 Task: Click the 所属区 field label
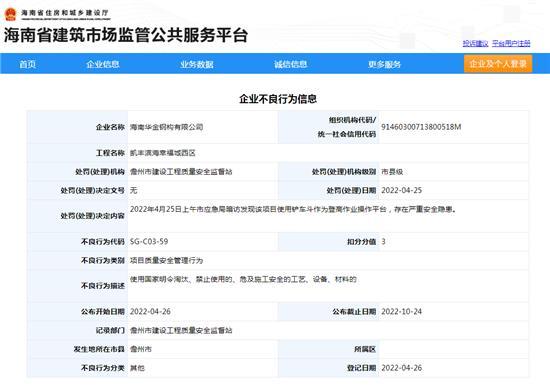coord(365,349)
